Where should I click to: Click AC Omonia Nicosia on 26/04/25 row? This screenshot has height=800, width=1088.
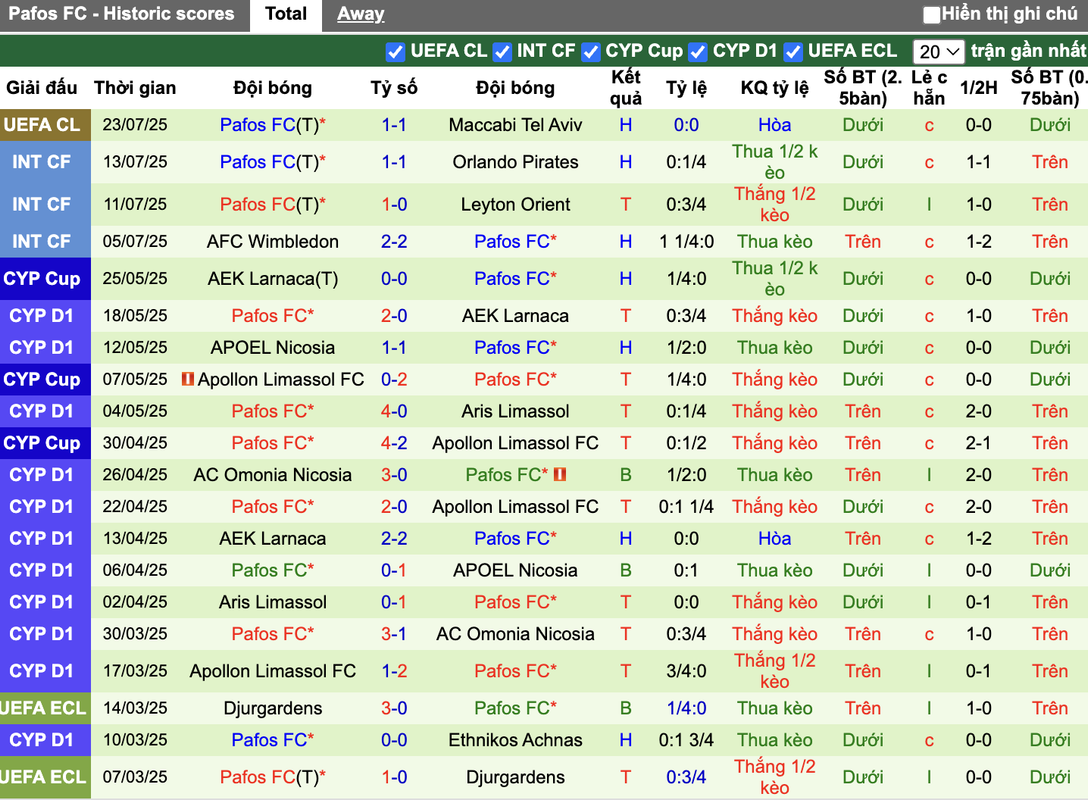[273, 475]
